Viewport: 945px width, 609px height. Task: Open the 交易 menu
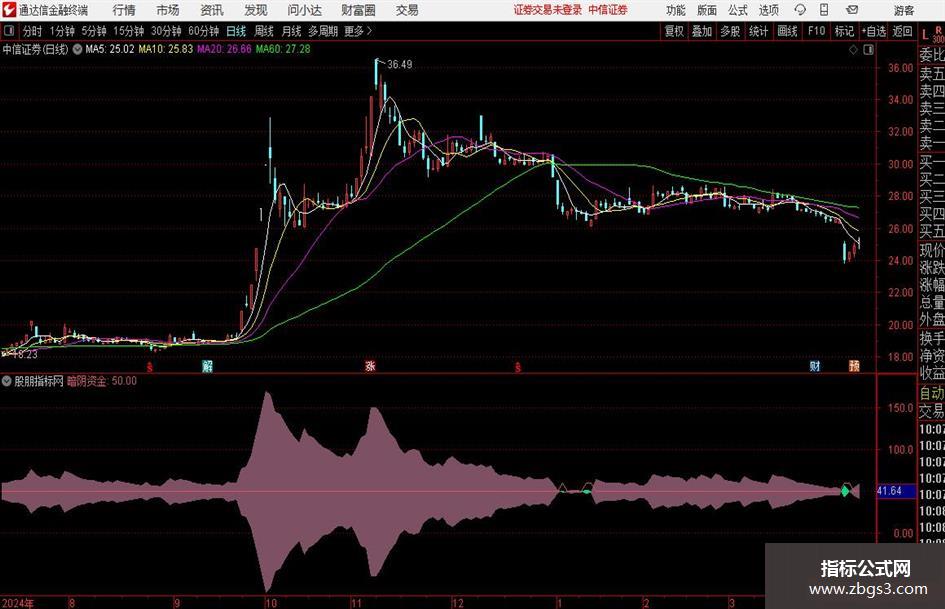pyautogui.click(x=407, y=10)
